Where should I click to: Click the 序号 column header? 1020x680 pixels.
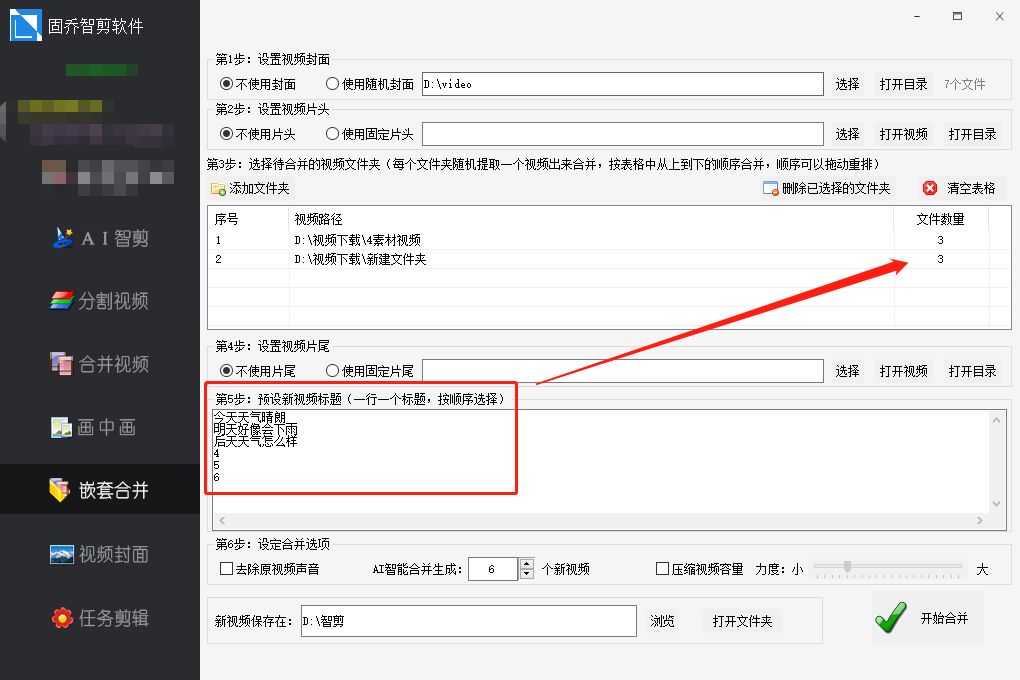[248, 219]
